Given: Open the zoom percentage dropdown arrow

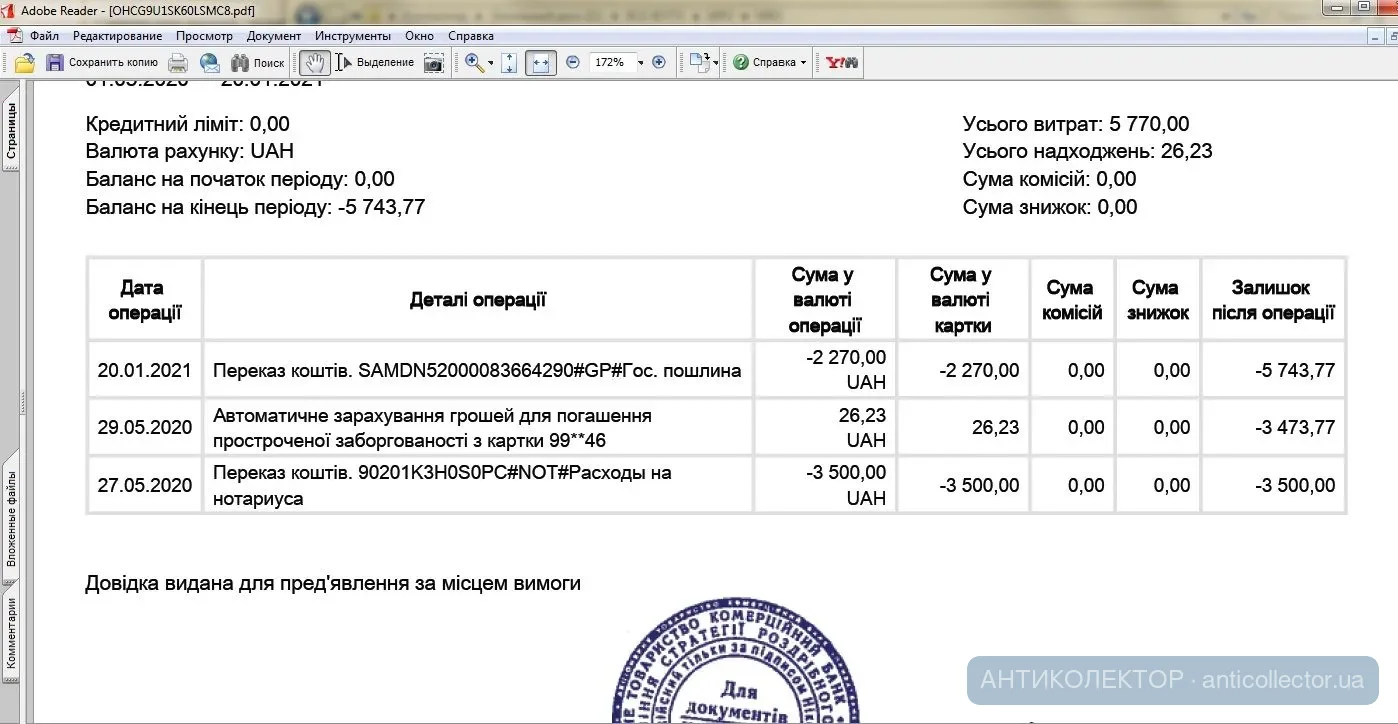Looking at the screenshot, I should (x=641, y=63).
